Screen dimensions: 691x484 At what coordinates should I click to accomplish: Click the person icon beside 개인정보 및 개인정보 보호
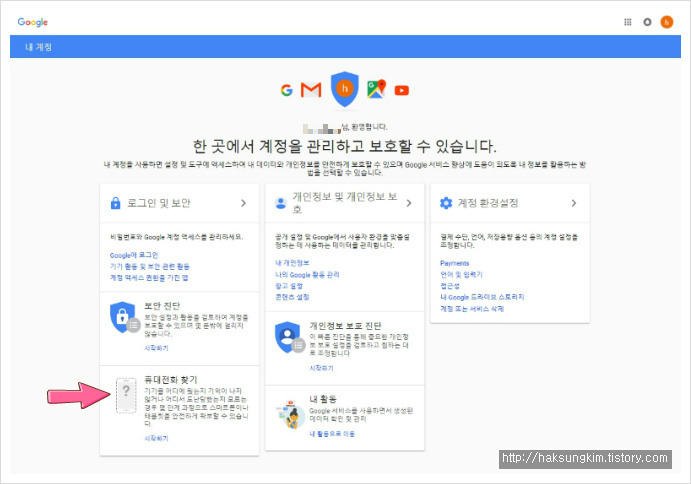point(281,203)
